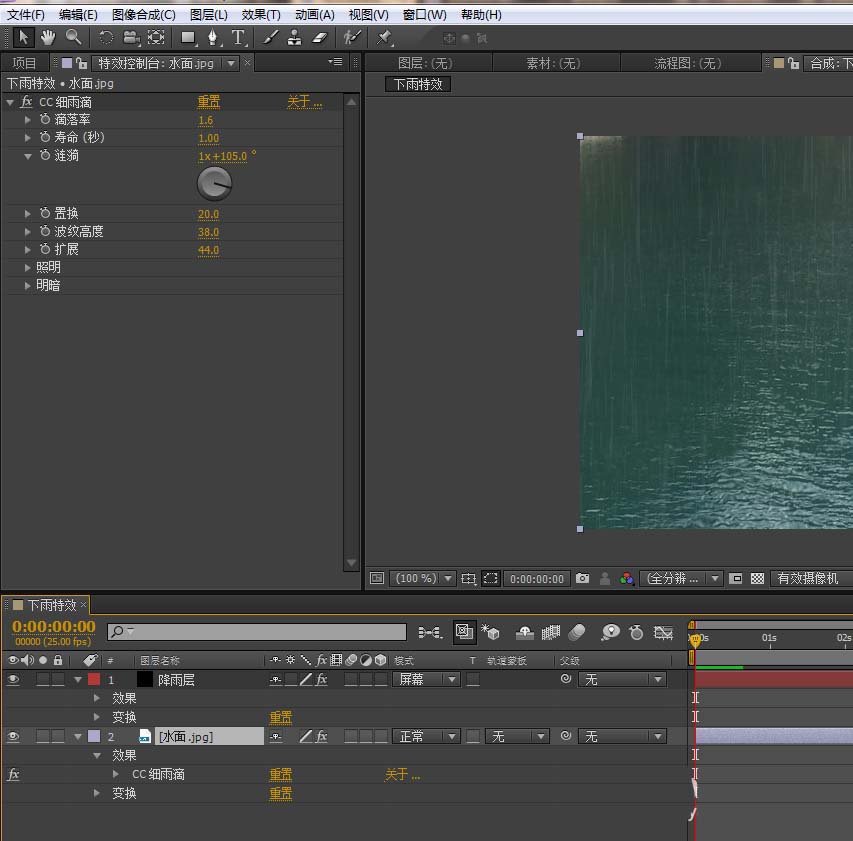Select the Puppet Pin tool
853x841 pixels.
click(384, 37)
